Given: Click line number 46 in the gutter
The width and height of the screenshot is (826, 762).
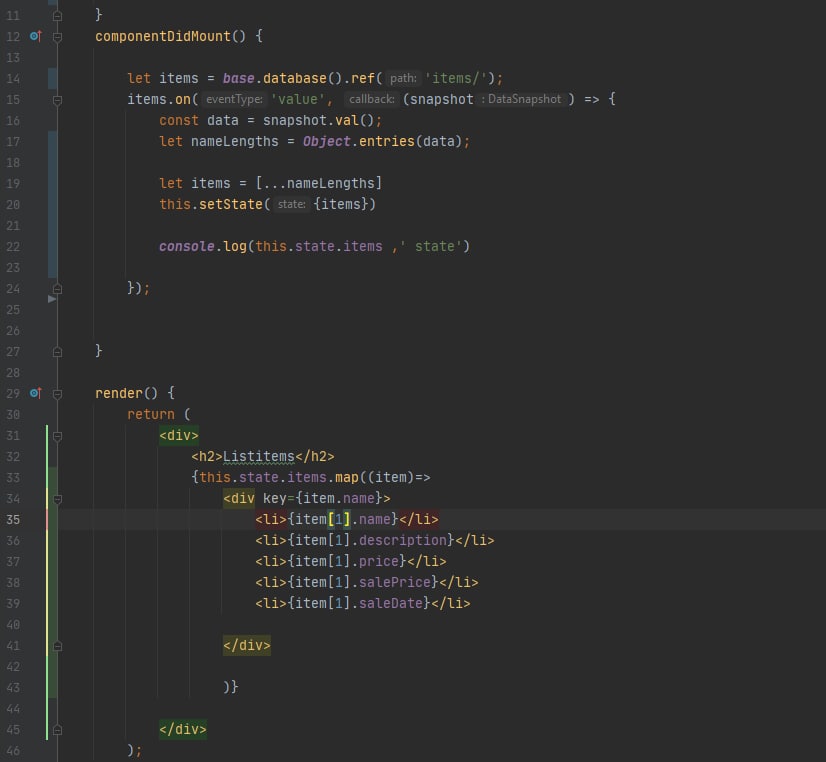Looking at the screenshot, I should tap(13, 751).
